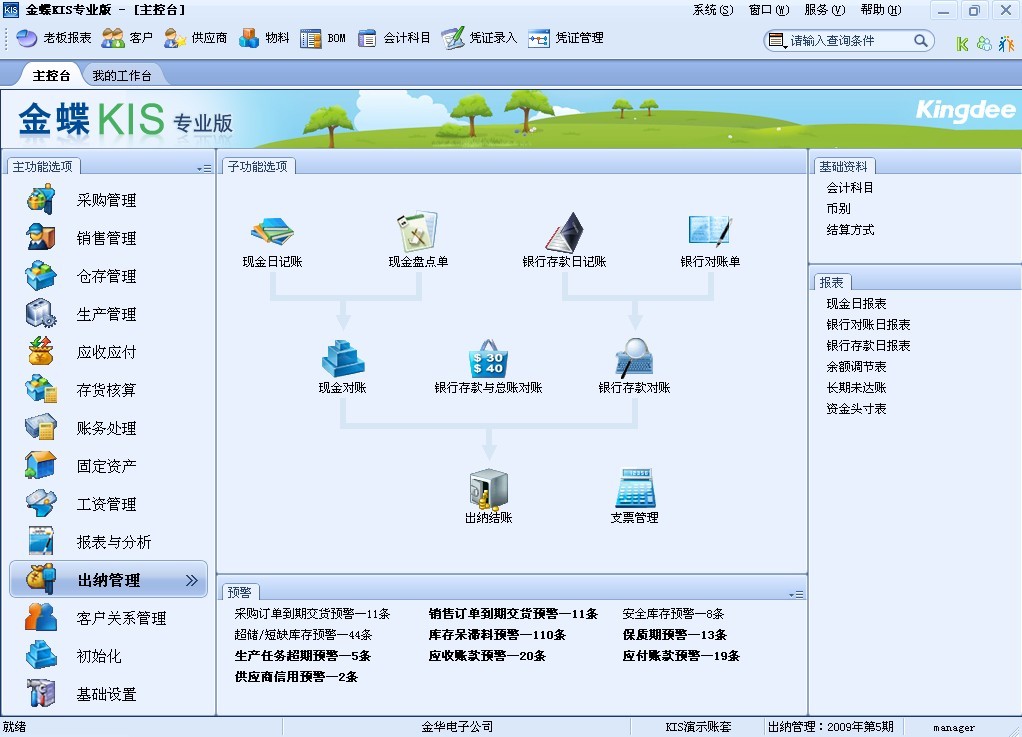1022x737 pixels.
Task: Click 物料 toolbar button
Action: [x=263, y=38]
